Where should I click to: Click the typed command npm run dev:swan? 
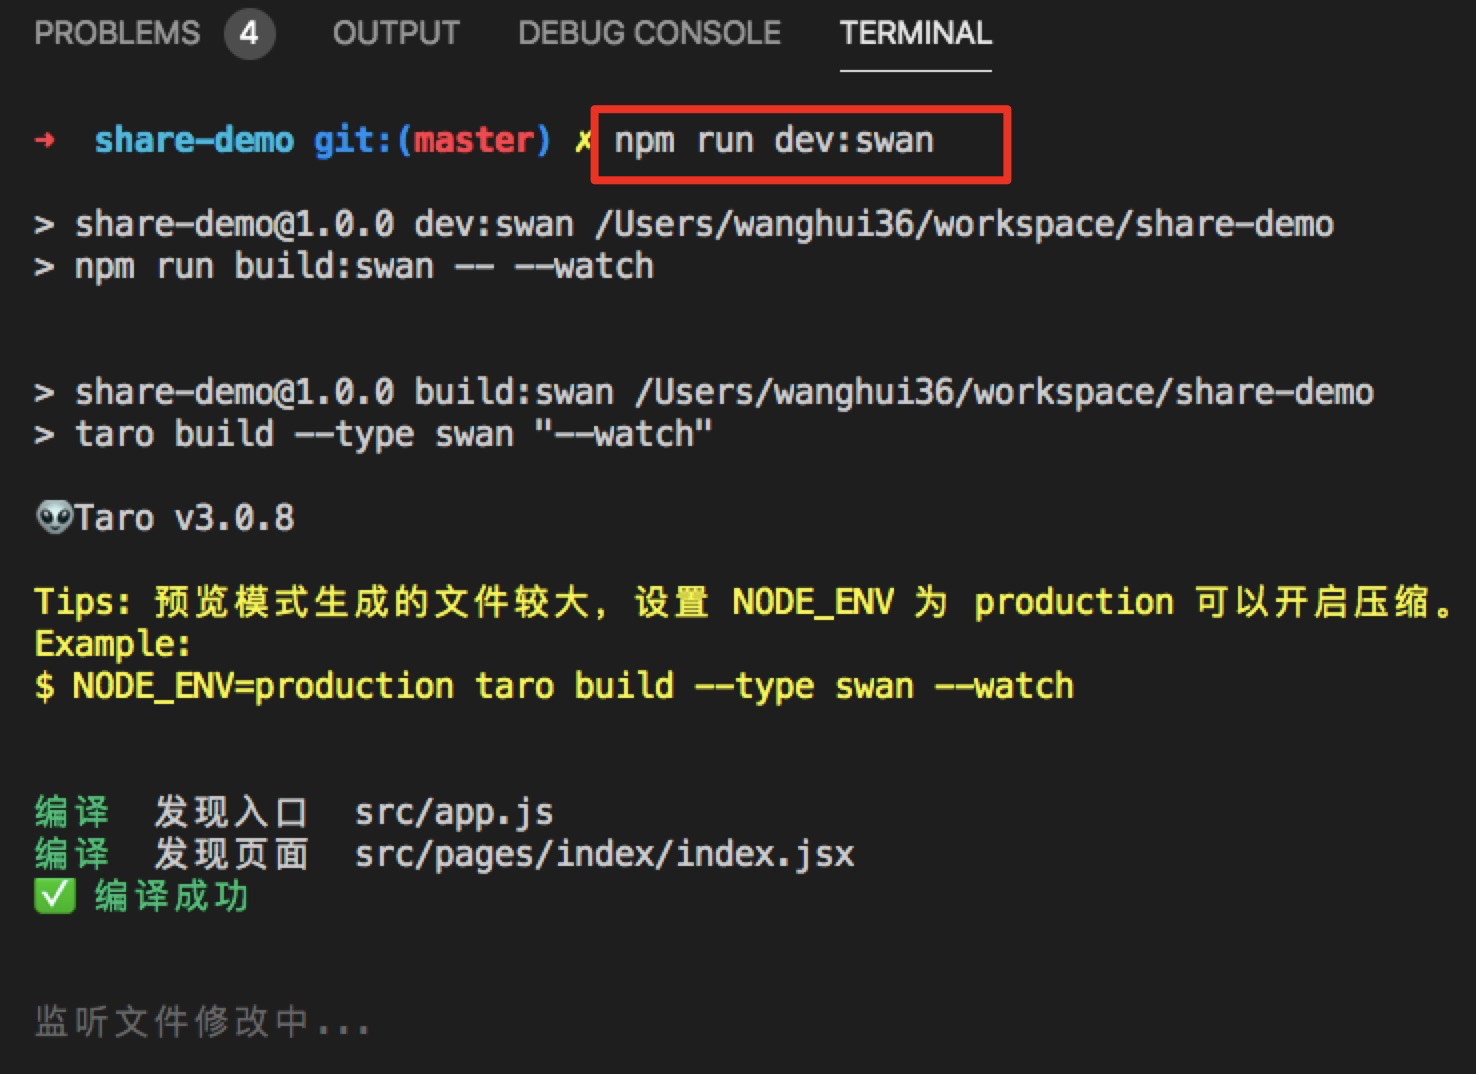coord(774,141)
